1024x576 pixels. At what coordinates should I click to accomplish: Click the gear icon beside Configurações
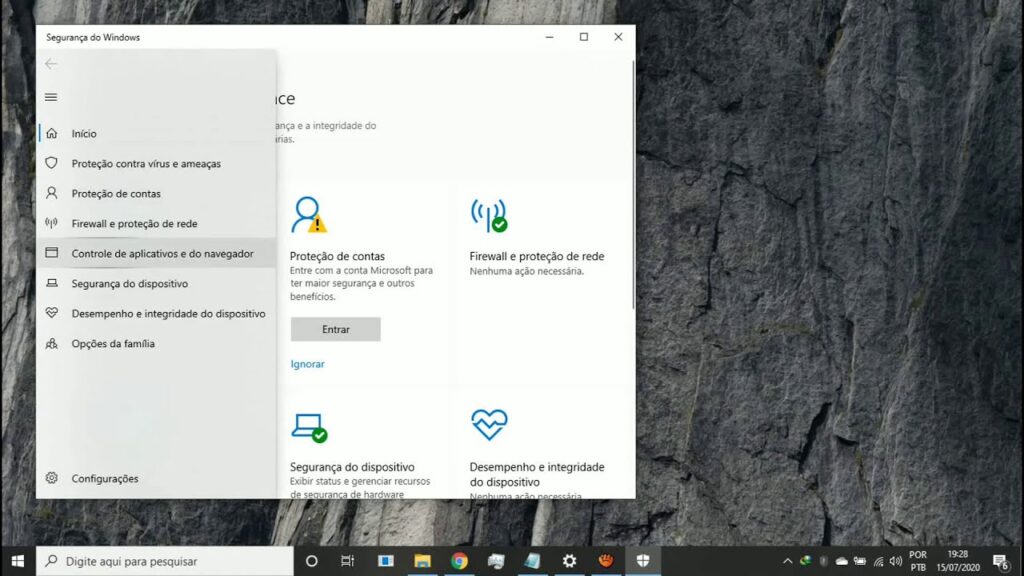pos(52,478)
